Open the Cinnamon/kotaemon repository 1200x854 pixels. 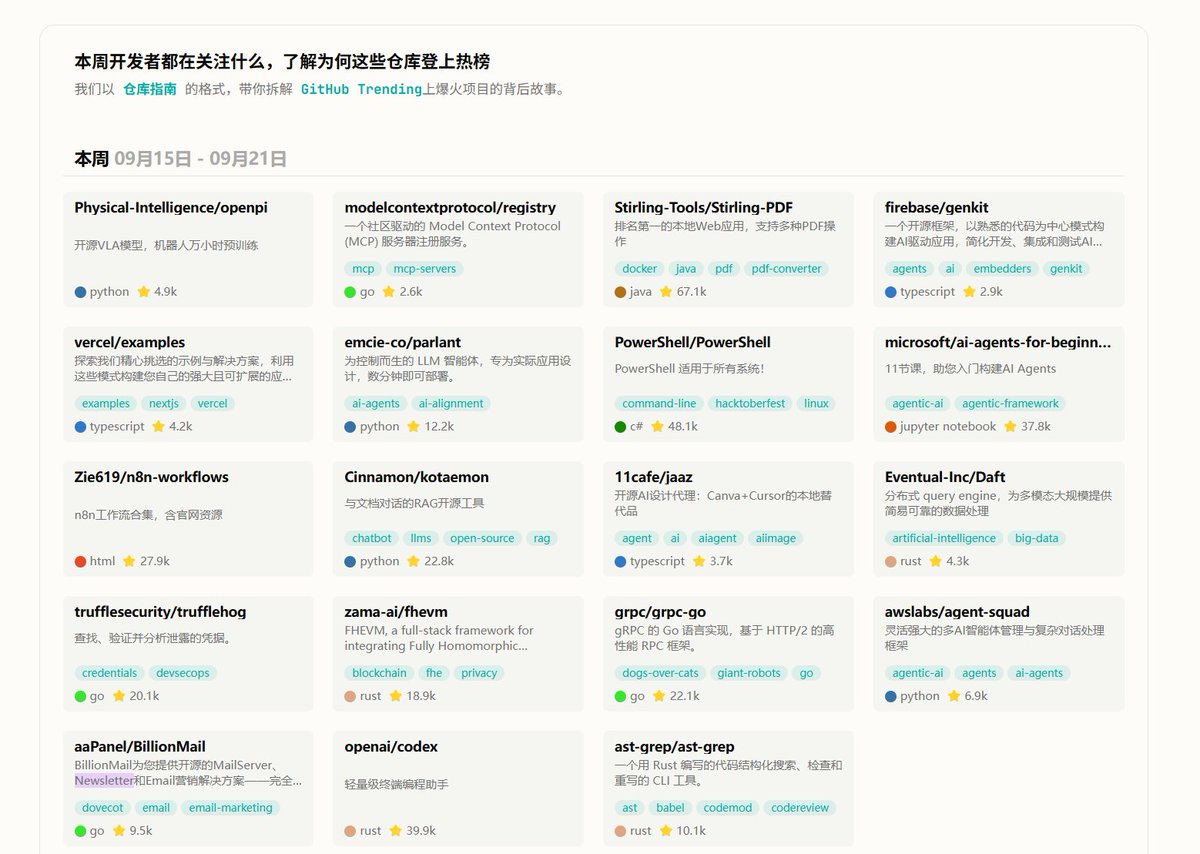[417, 478]
